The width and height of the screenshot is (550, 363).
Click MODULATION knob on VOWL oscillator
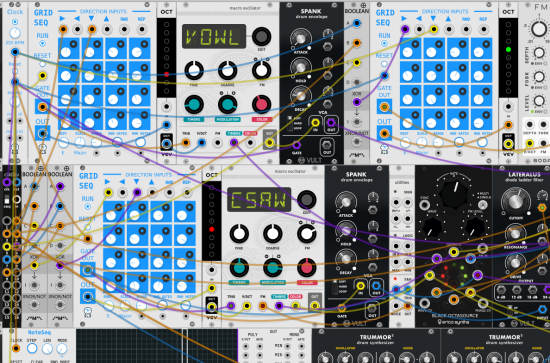228,104
